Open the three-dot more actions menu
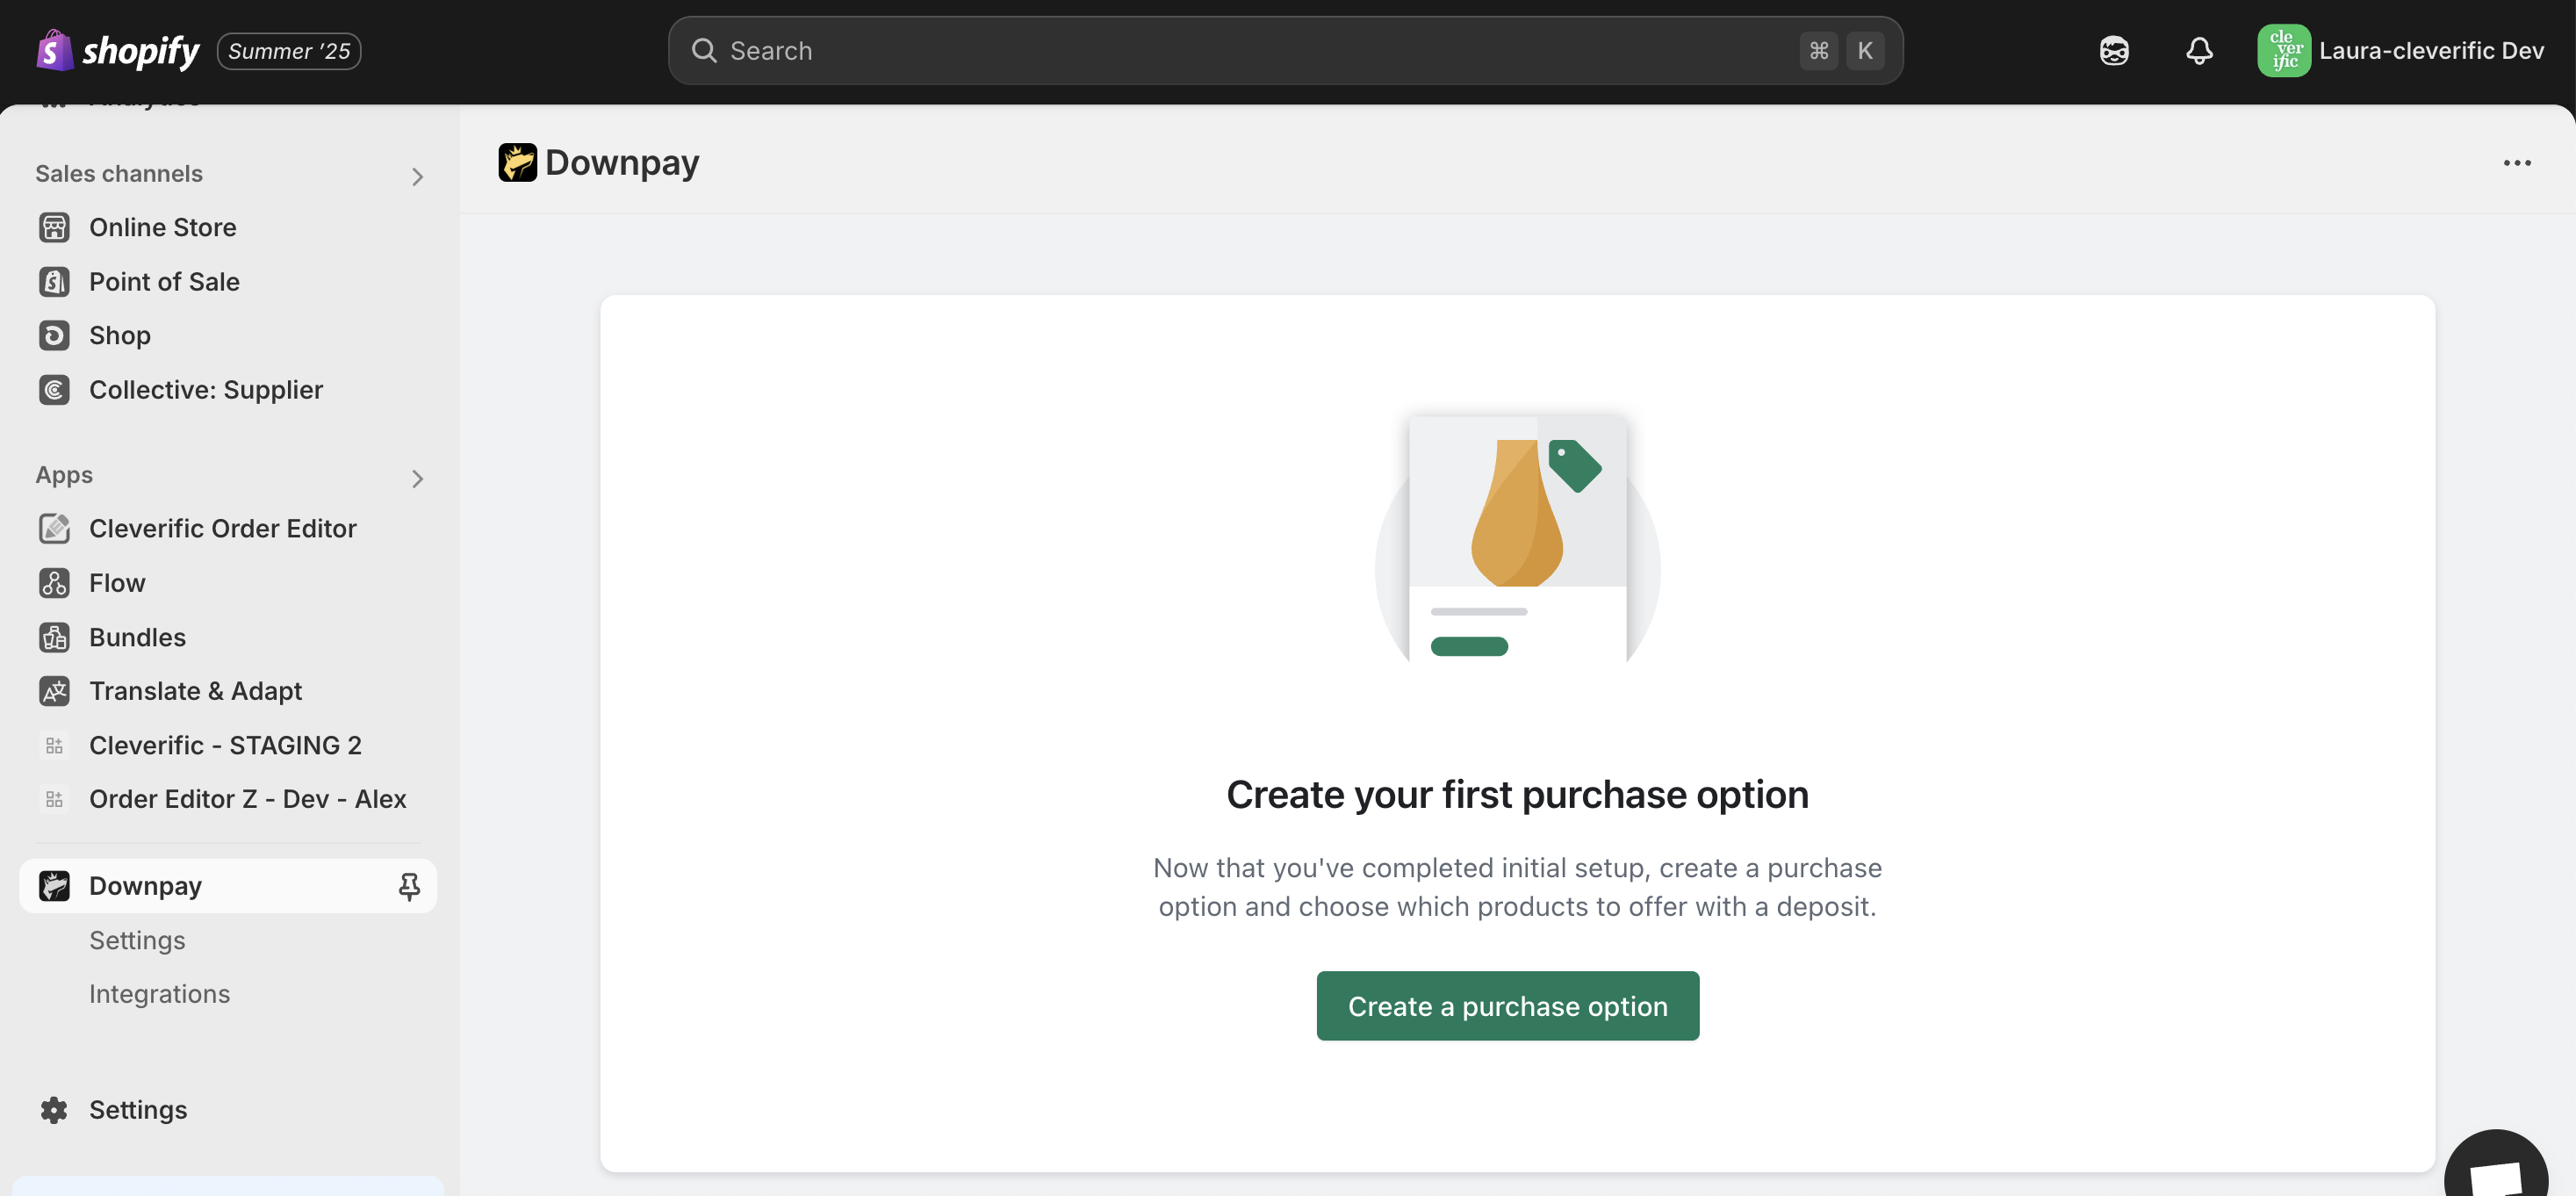The width and height of the screenshot is (2576, 1196). click(x=2517, y=163)
